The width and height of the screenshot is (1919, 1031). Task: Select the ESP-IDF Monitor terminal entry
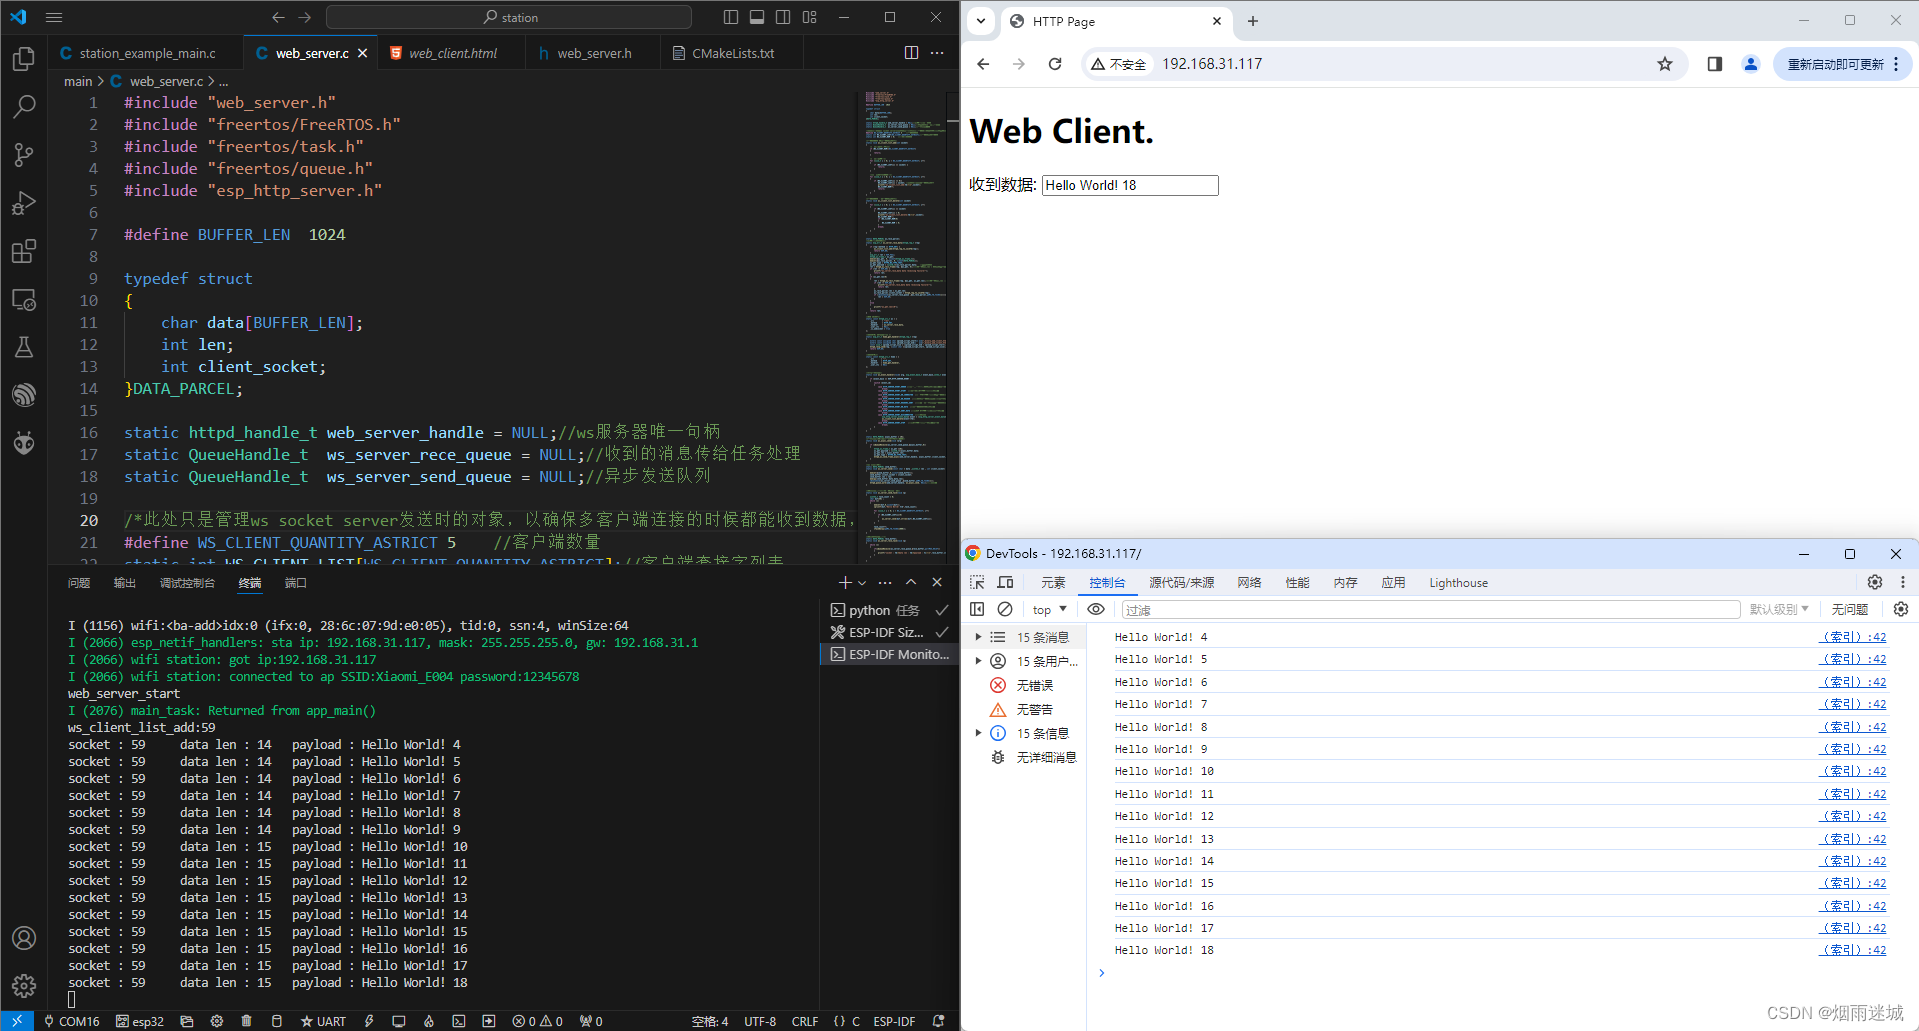(889, 654)
